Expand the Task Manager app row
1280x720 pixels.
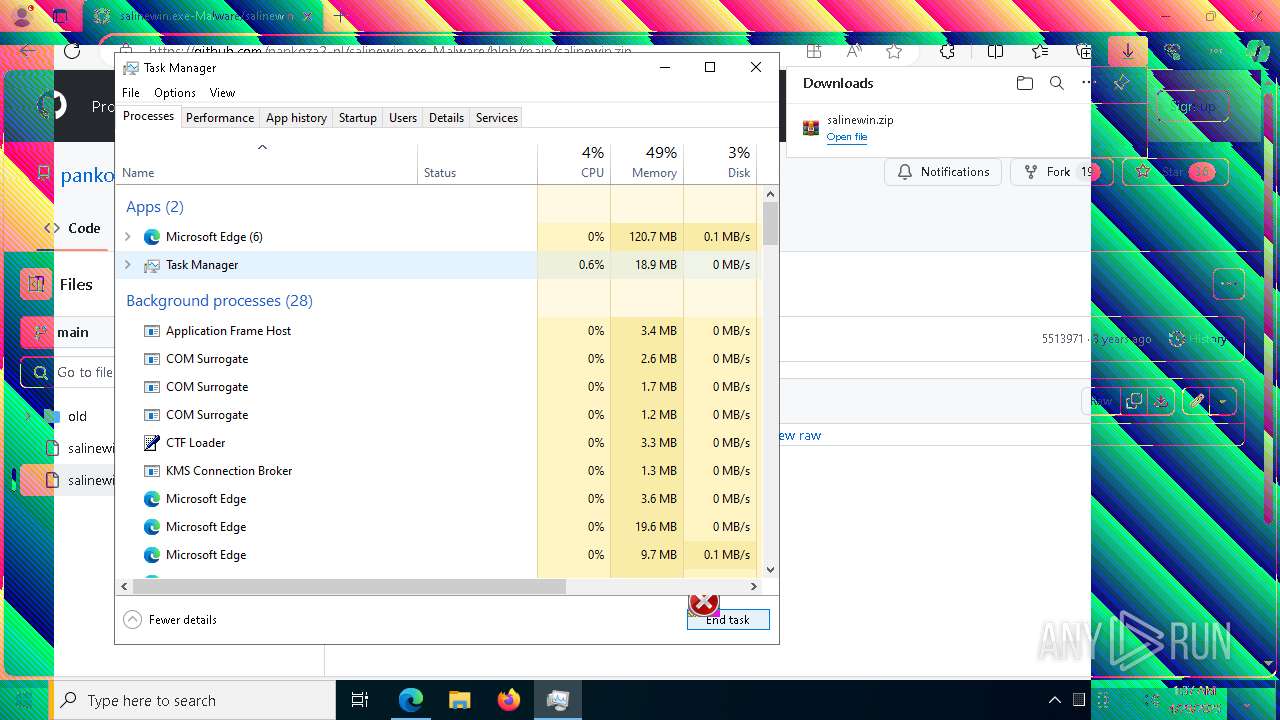[x=127, y=265]
